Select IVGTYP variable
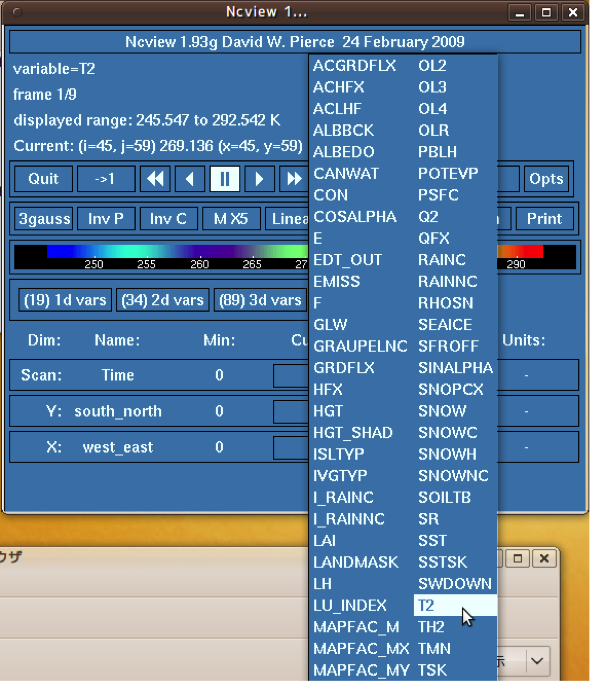 (340, 476)
